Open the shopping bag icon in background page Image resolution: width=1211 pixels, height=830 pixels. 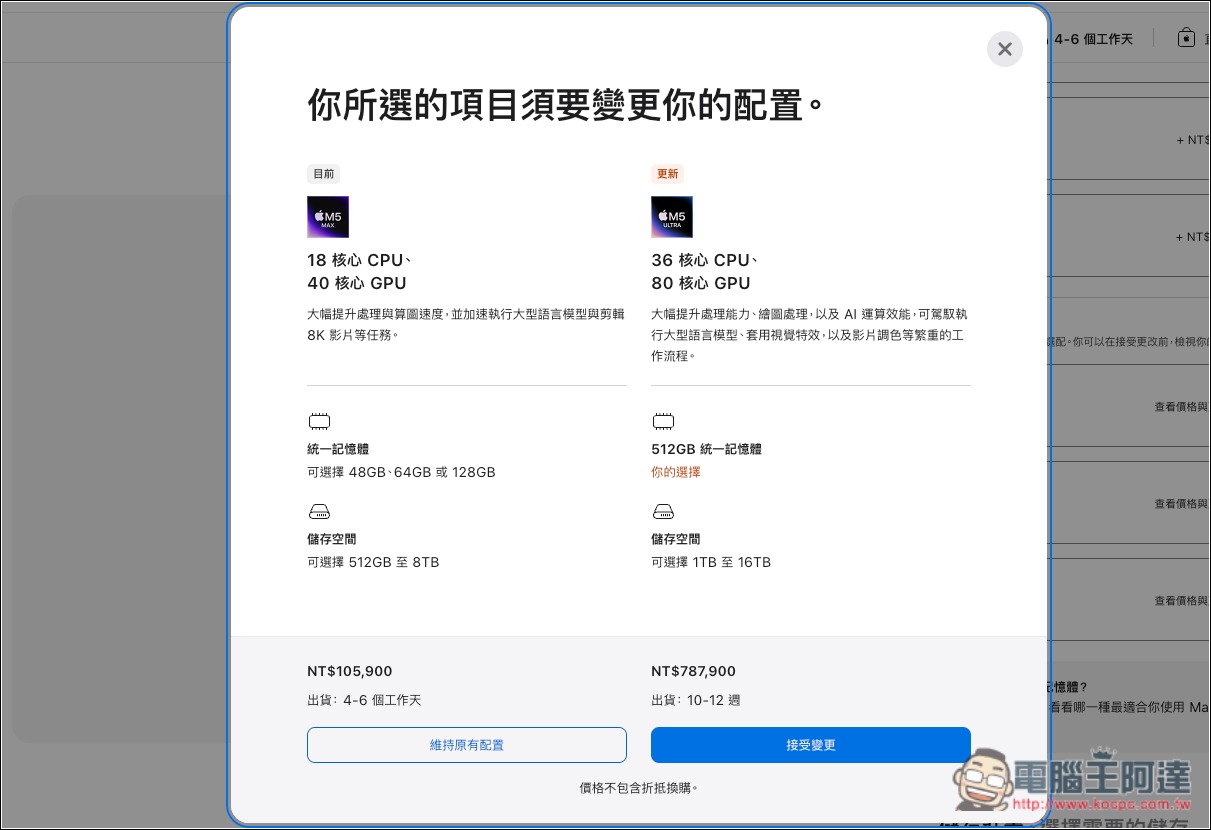1186,38
